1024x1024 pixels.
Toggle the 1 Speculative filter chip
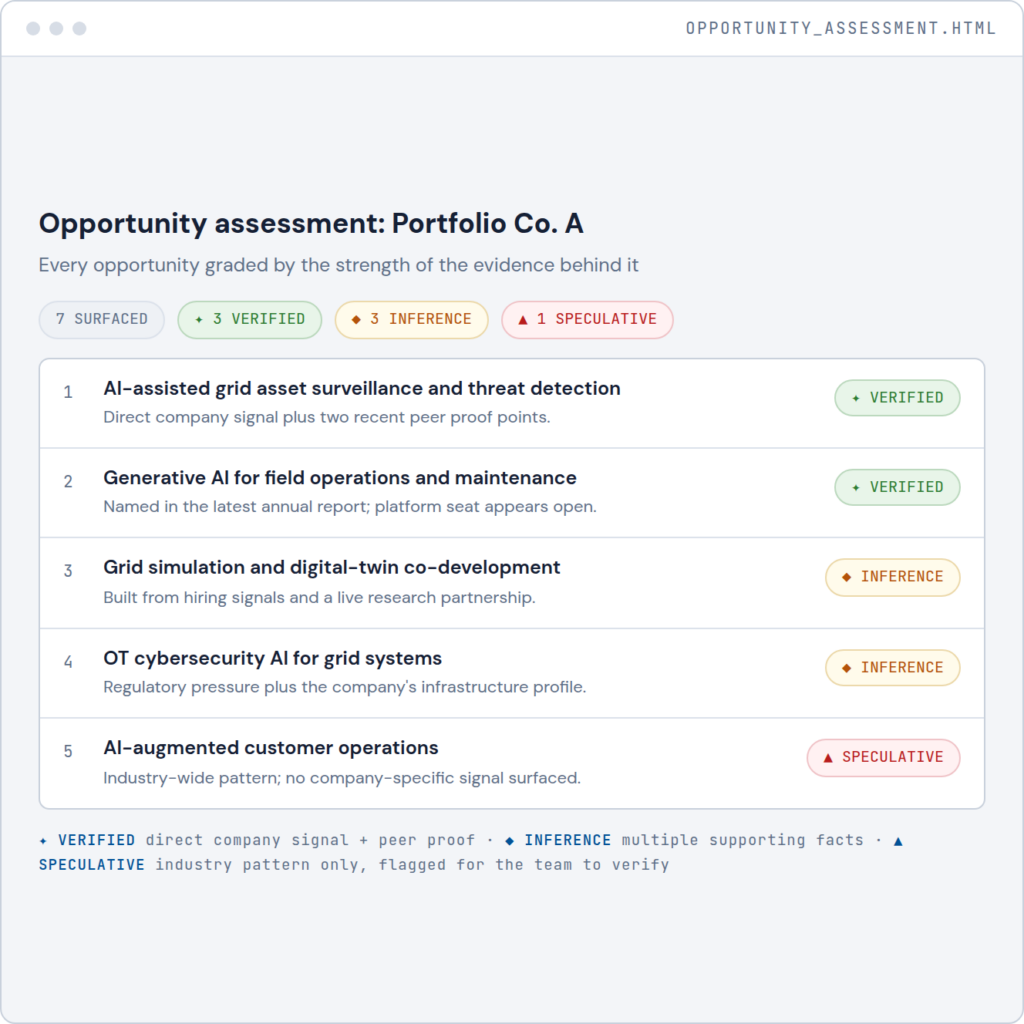(587, 319)
